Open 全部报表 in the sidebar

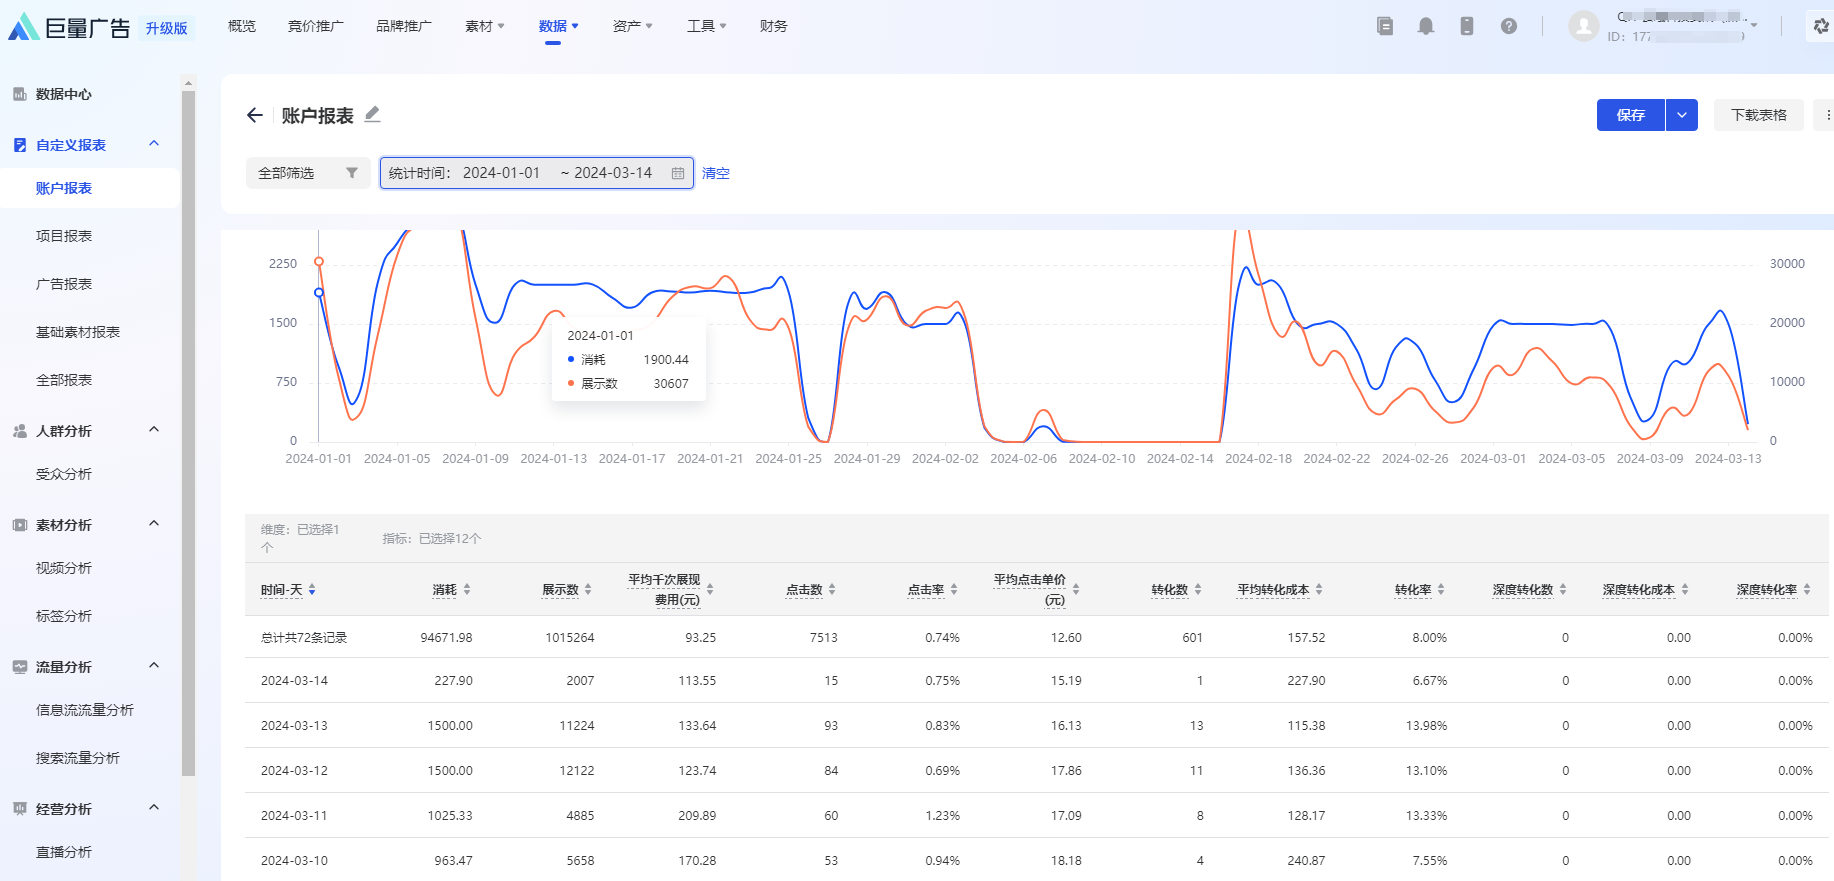pyautogui.click(x=64, y=380)
